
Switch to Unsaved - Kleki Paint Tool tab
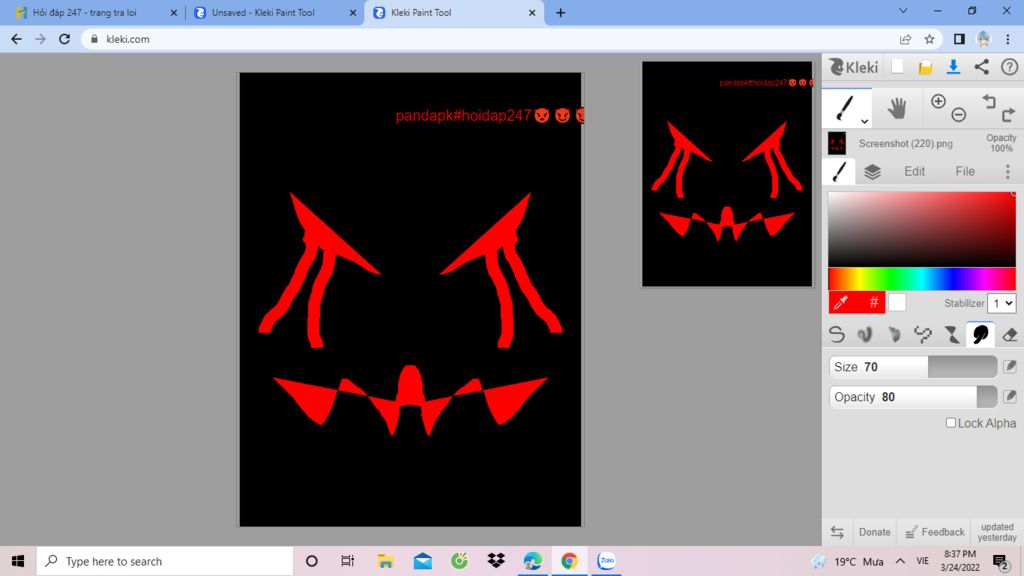point(275,12)
